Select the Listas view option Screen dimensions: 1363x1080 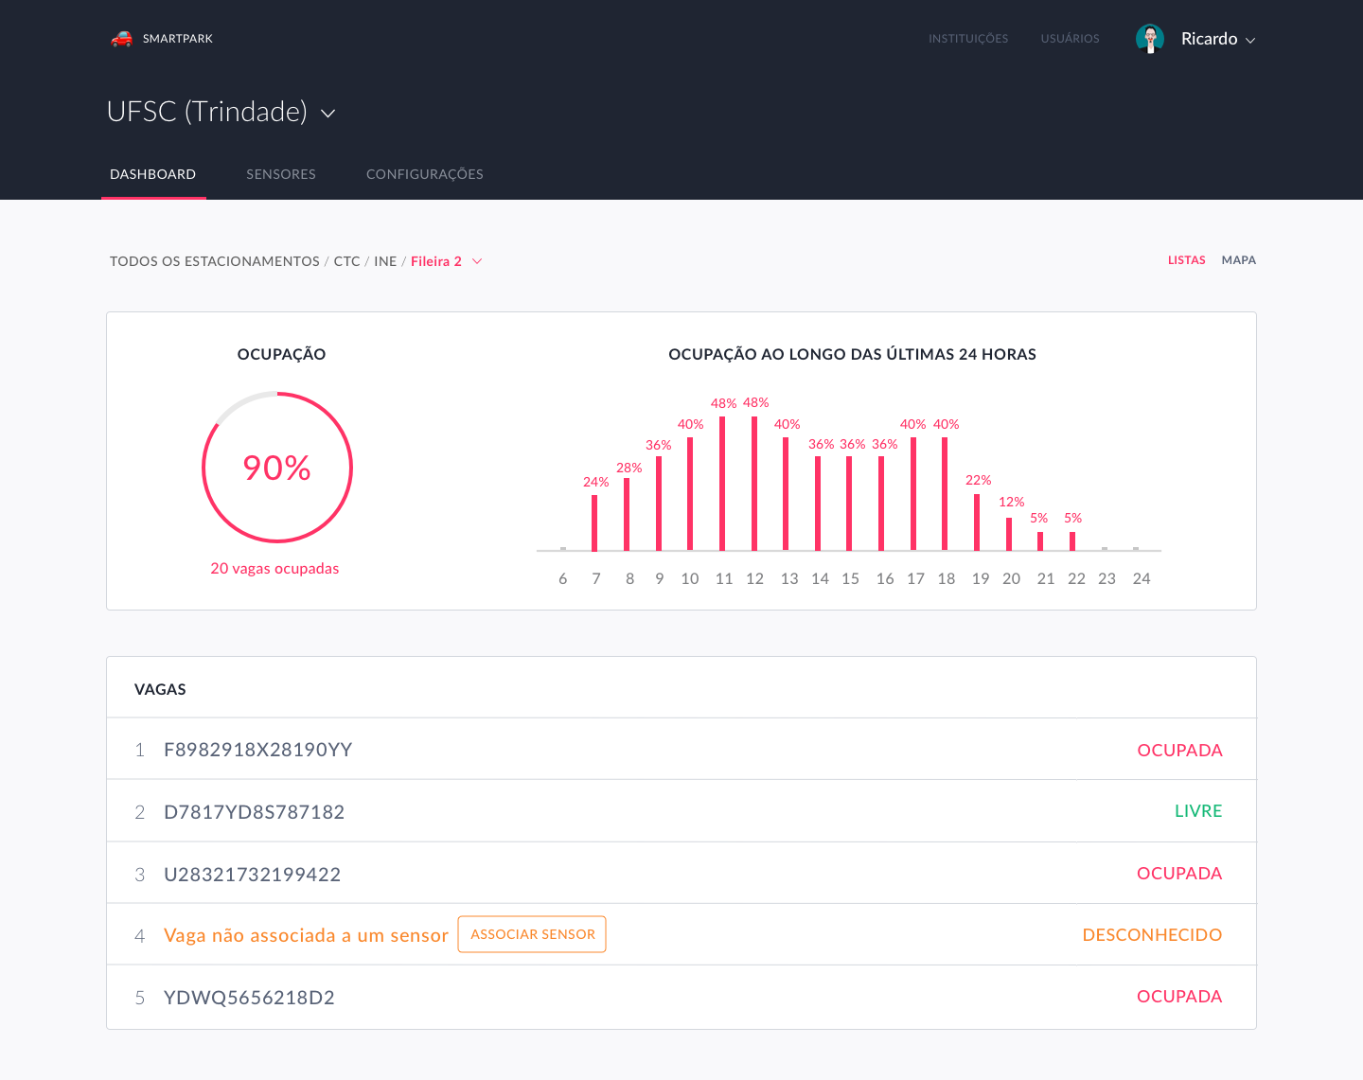coord(1186,260)
